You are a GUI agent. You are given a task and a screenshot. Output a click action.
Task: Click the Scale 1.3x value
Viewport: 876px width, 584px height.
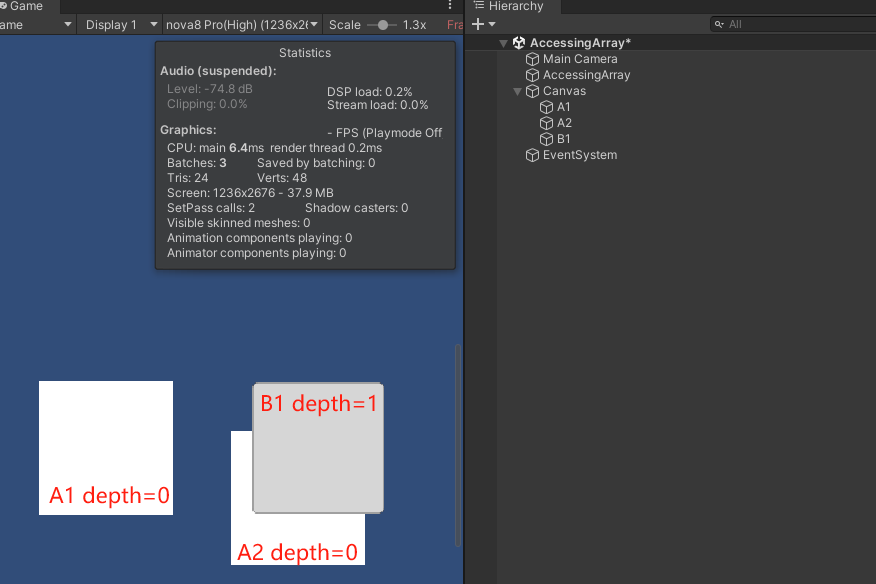tap(414, 25)
